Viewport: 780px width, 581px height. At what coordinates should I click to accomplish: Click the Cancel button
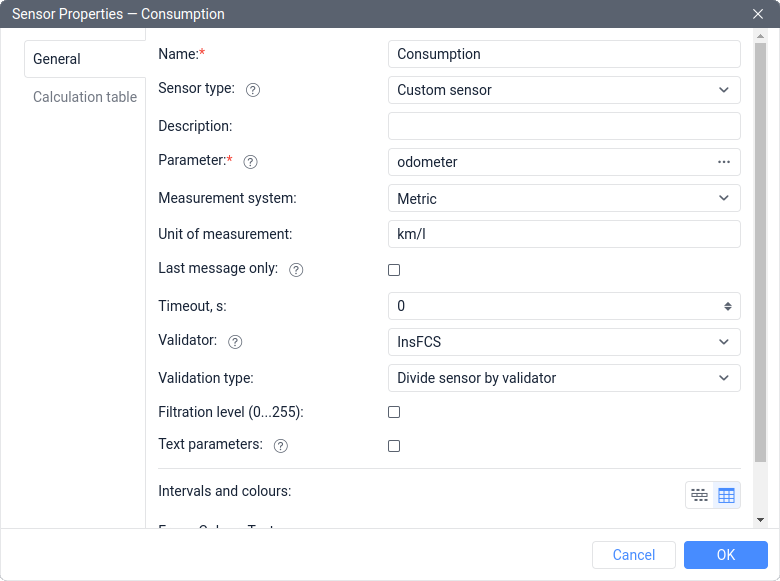coord(634,555)
